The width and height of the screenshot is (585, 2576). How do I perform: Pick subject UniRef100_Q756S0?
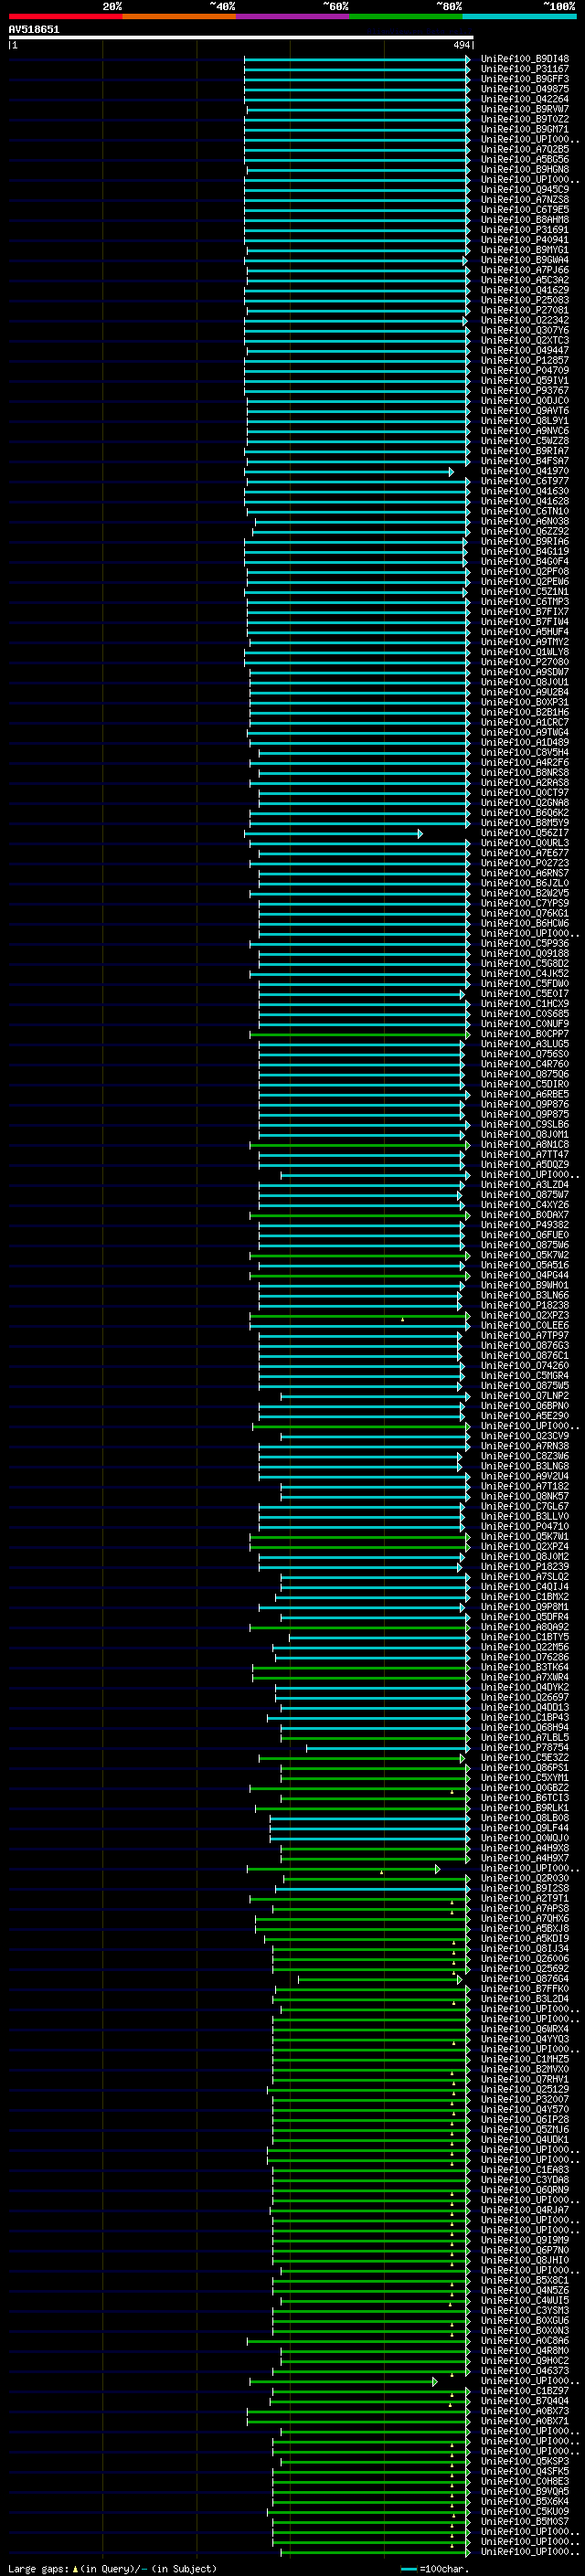click(x=525, y=1055)
